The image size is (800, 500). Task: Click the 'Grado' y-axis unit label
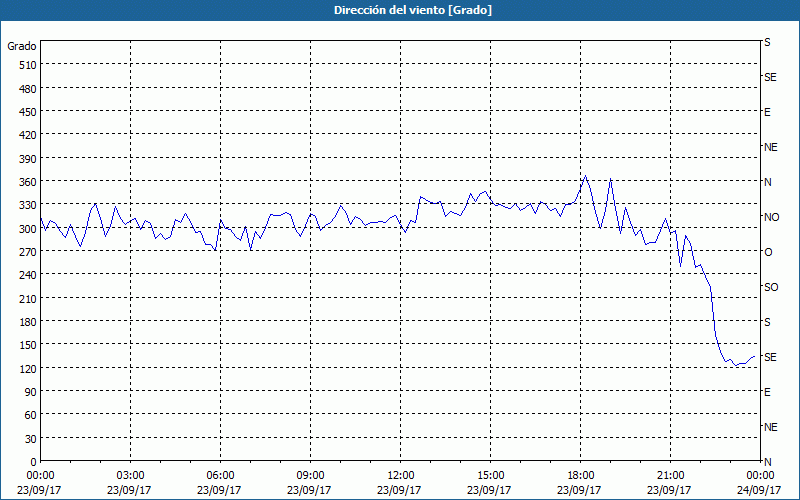(x=22, y=46)
